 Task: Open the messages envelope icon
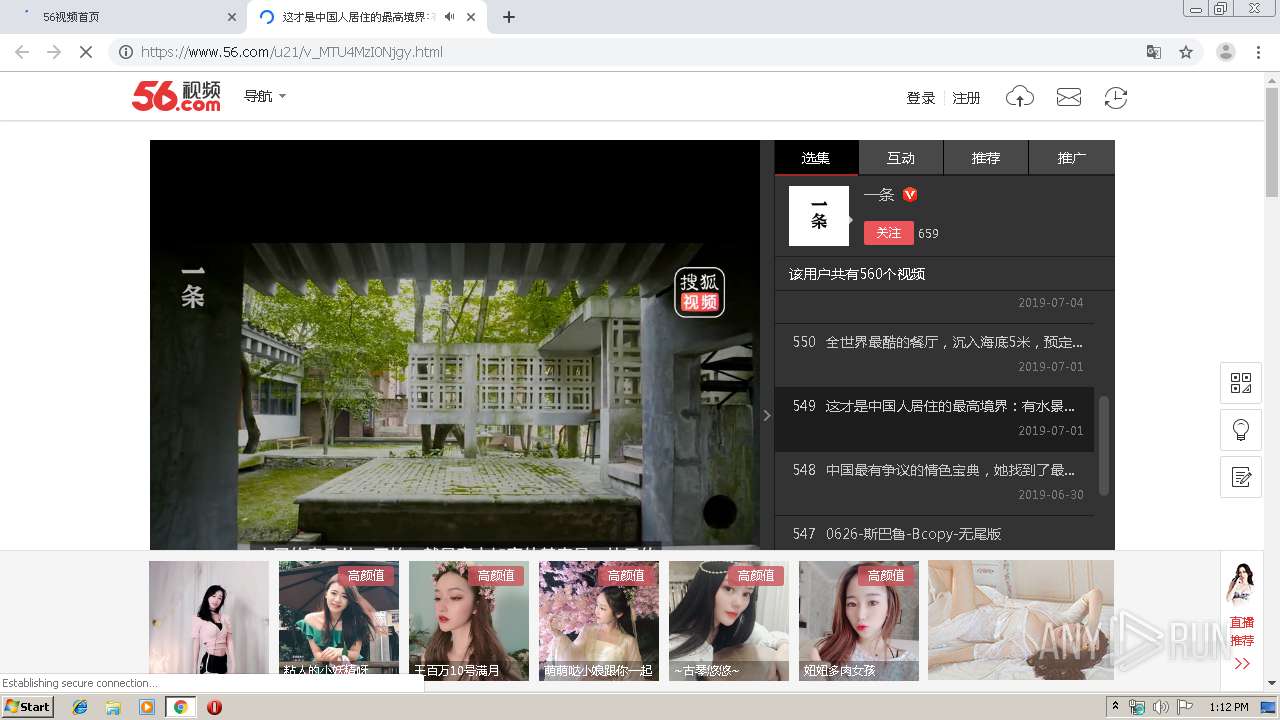pyautogui.click(x=1069, y=97)
